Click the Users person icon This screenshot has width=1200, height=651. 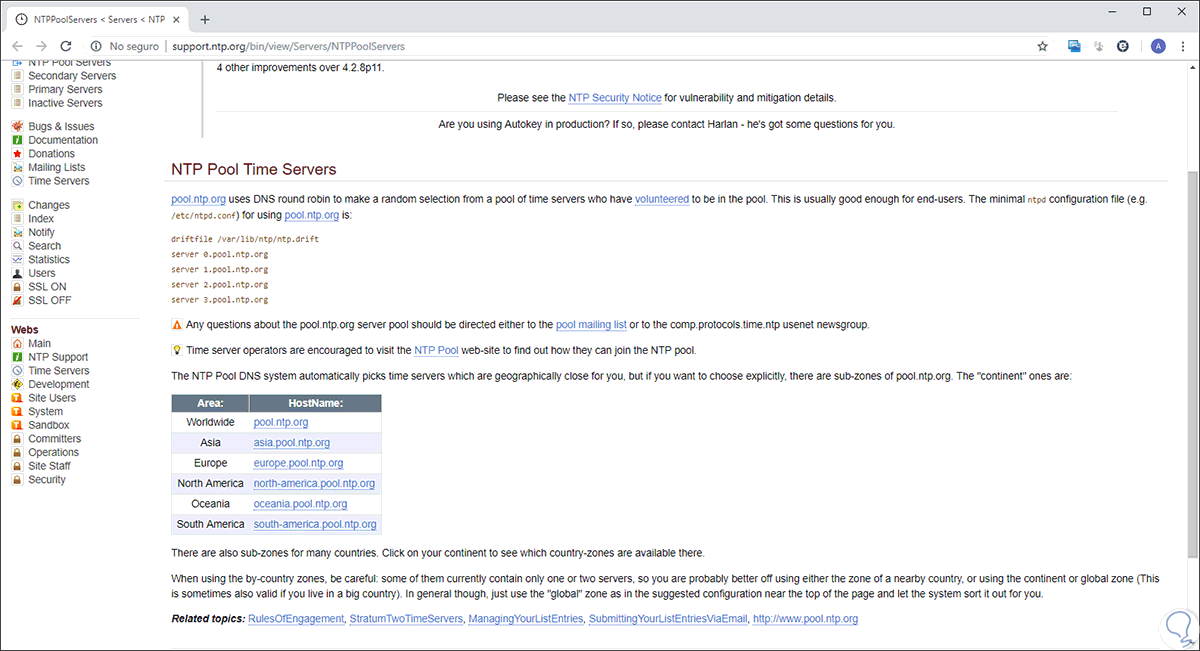pos(17,273)
